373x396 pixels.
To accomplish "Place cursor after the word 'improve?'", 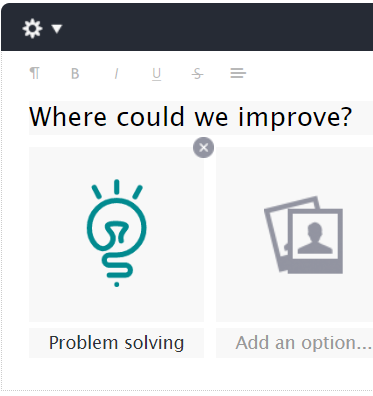I will (x=353, y=117).
